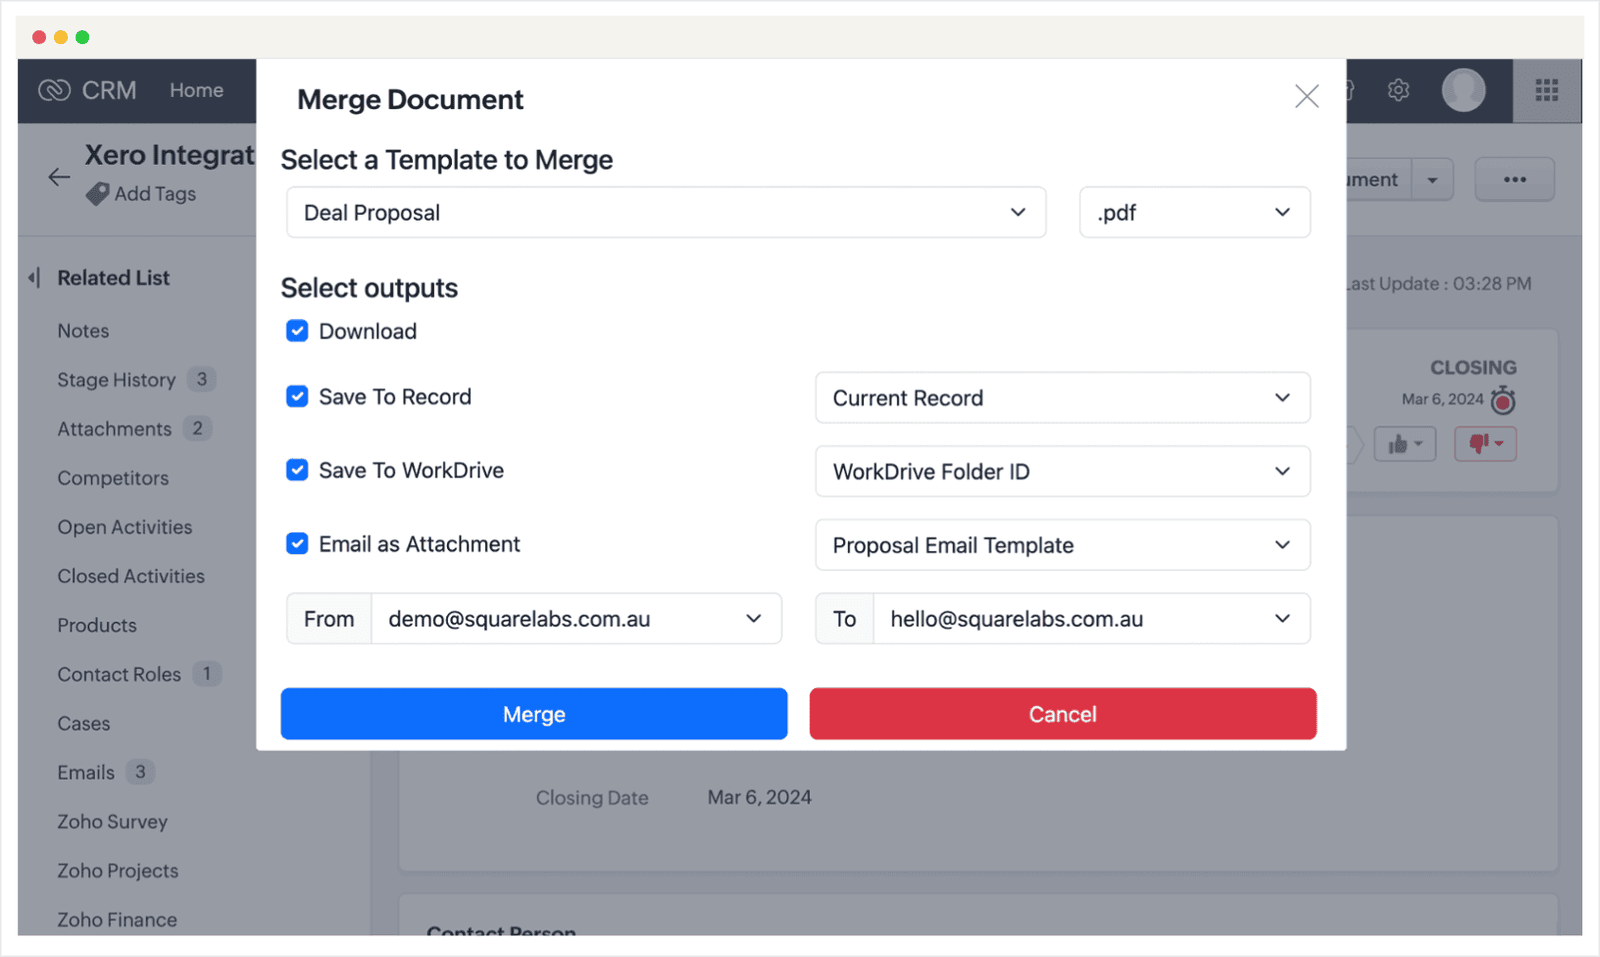Uncheck the Save To Record checkbox

[297, 396]
